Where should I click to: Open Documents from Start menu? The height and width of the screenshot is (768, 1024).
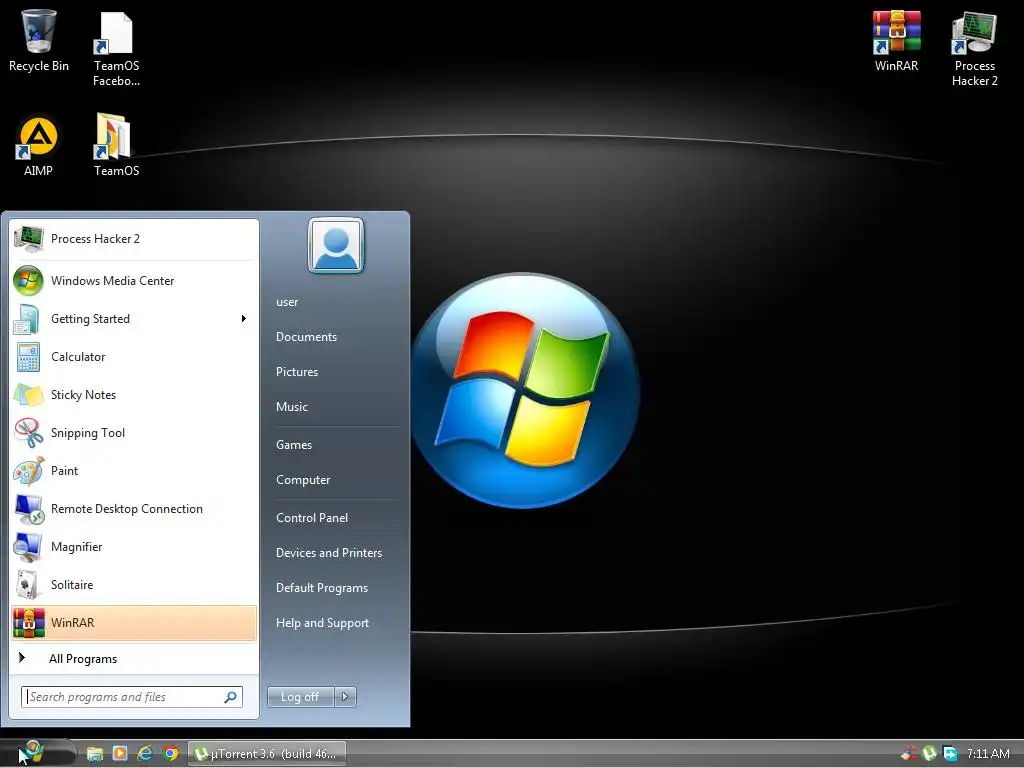pyautogui.click(x=306, y=337)
